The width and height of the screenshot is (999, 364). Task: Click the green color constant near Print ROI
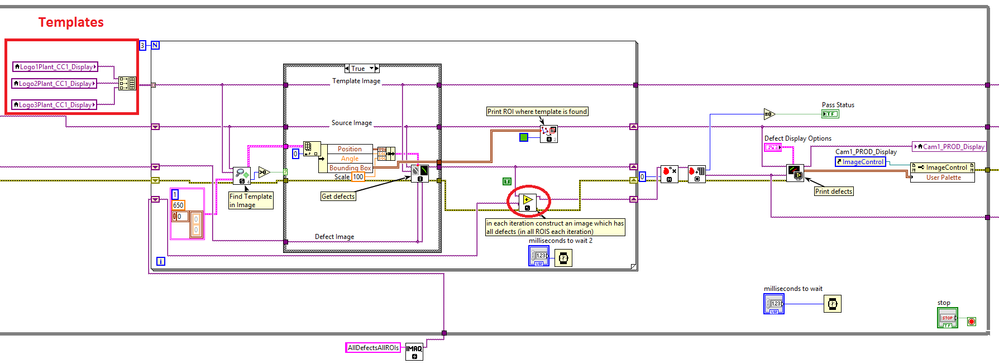click(x=524, y=137)
